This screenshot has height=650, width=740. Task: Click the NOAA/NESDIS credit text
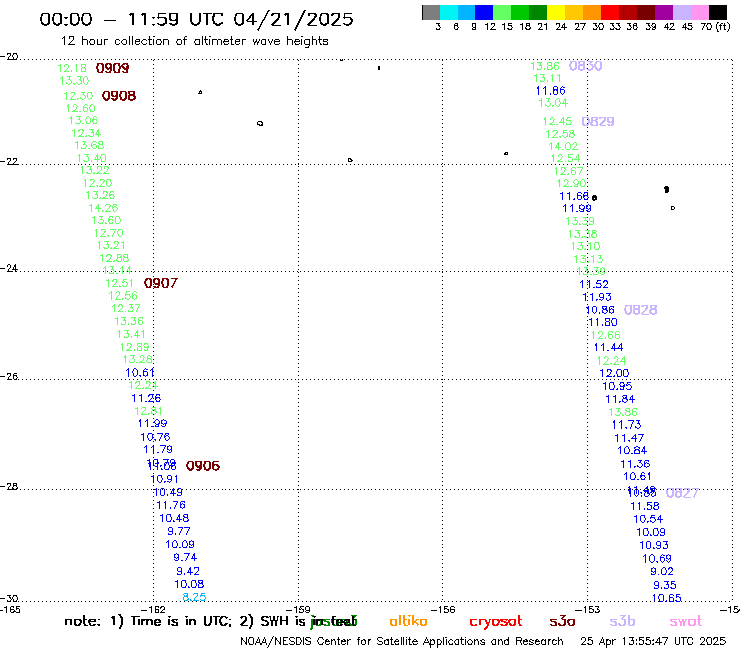[402, 642]
